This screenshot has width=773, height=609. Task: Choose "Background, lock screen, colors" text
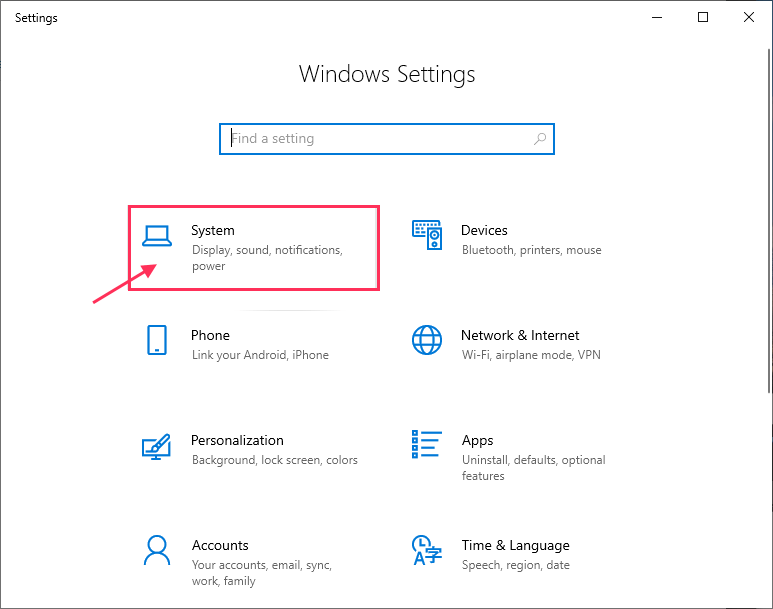274,460
